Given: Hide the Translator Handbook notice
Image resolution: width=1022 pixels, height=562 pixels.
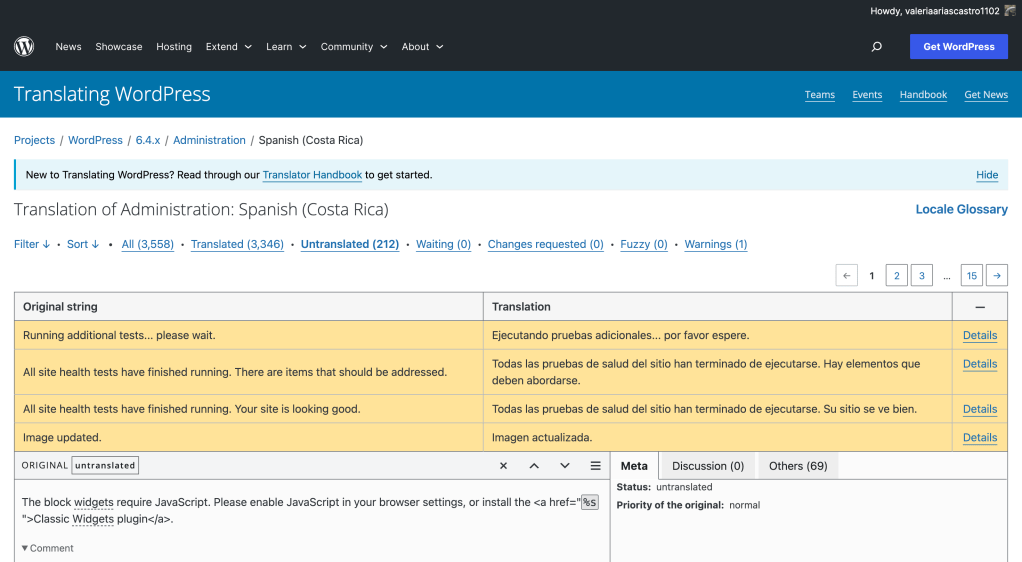Looking at the screenshot, I should pyautogui.click(x=986, y=175).
